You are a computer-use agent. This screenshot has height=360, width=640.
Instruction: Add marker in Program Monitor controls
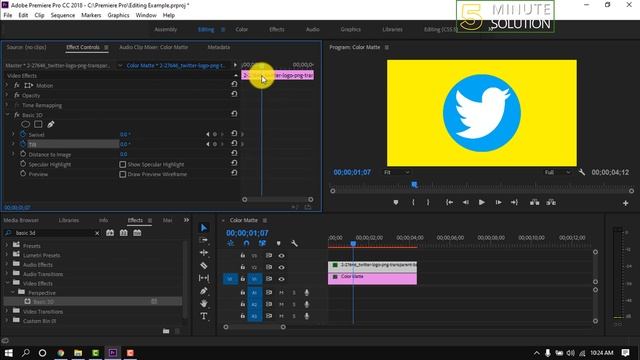pos(396,202)
